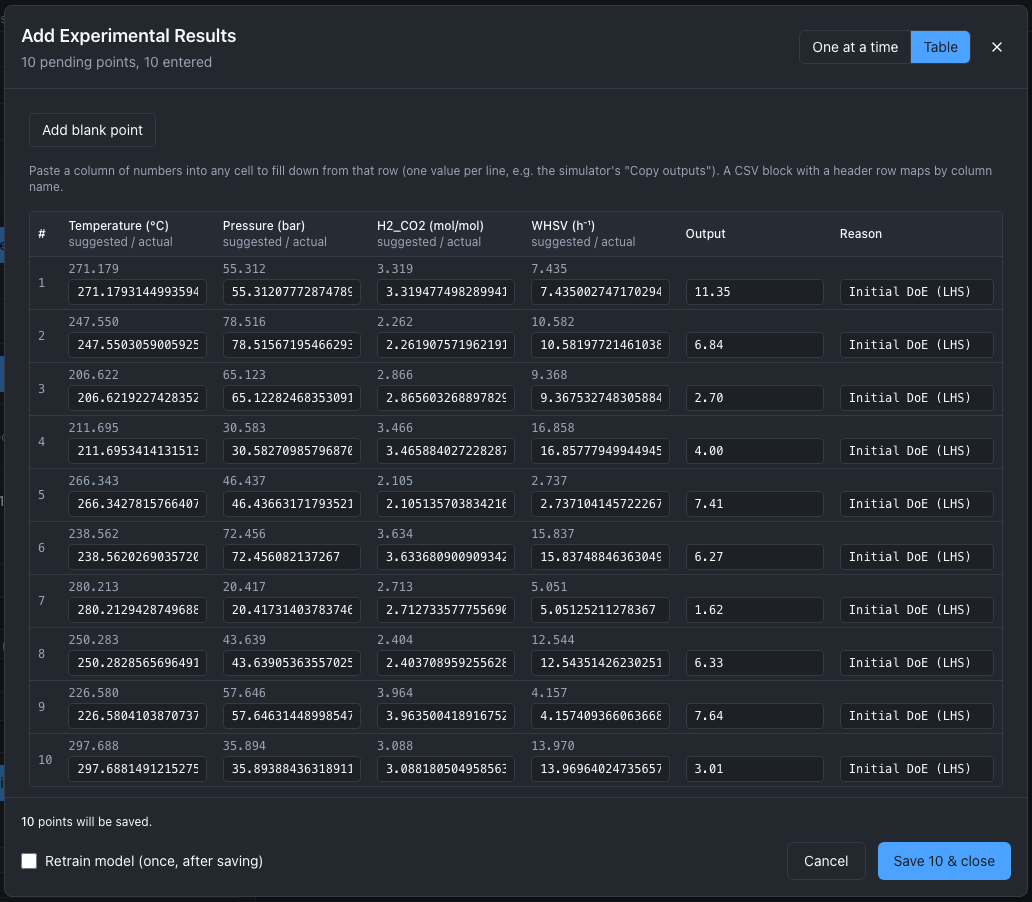Edit row 2 Pressure field 78.51
Viewport: 1032px width, 902px height.
point(292,345)
